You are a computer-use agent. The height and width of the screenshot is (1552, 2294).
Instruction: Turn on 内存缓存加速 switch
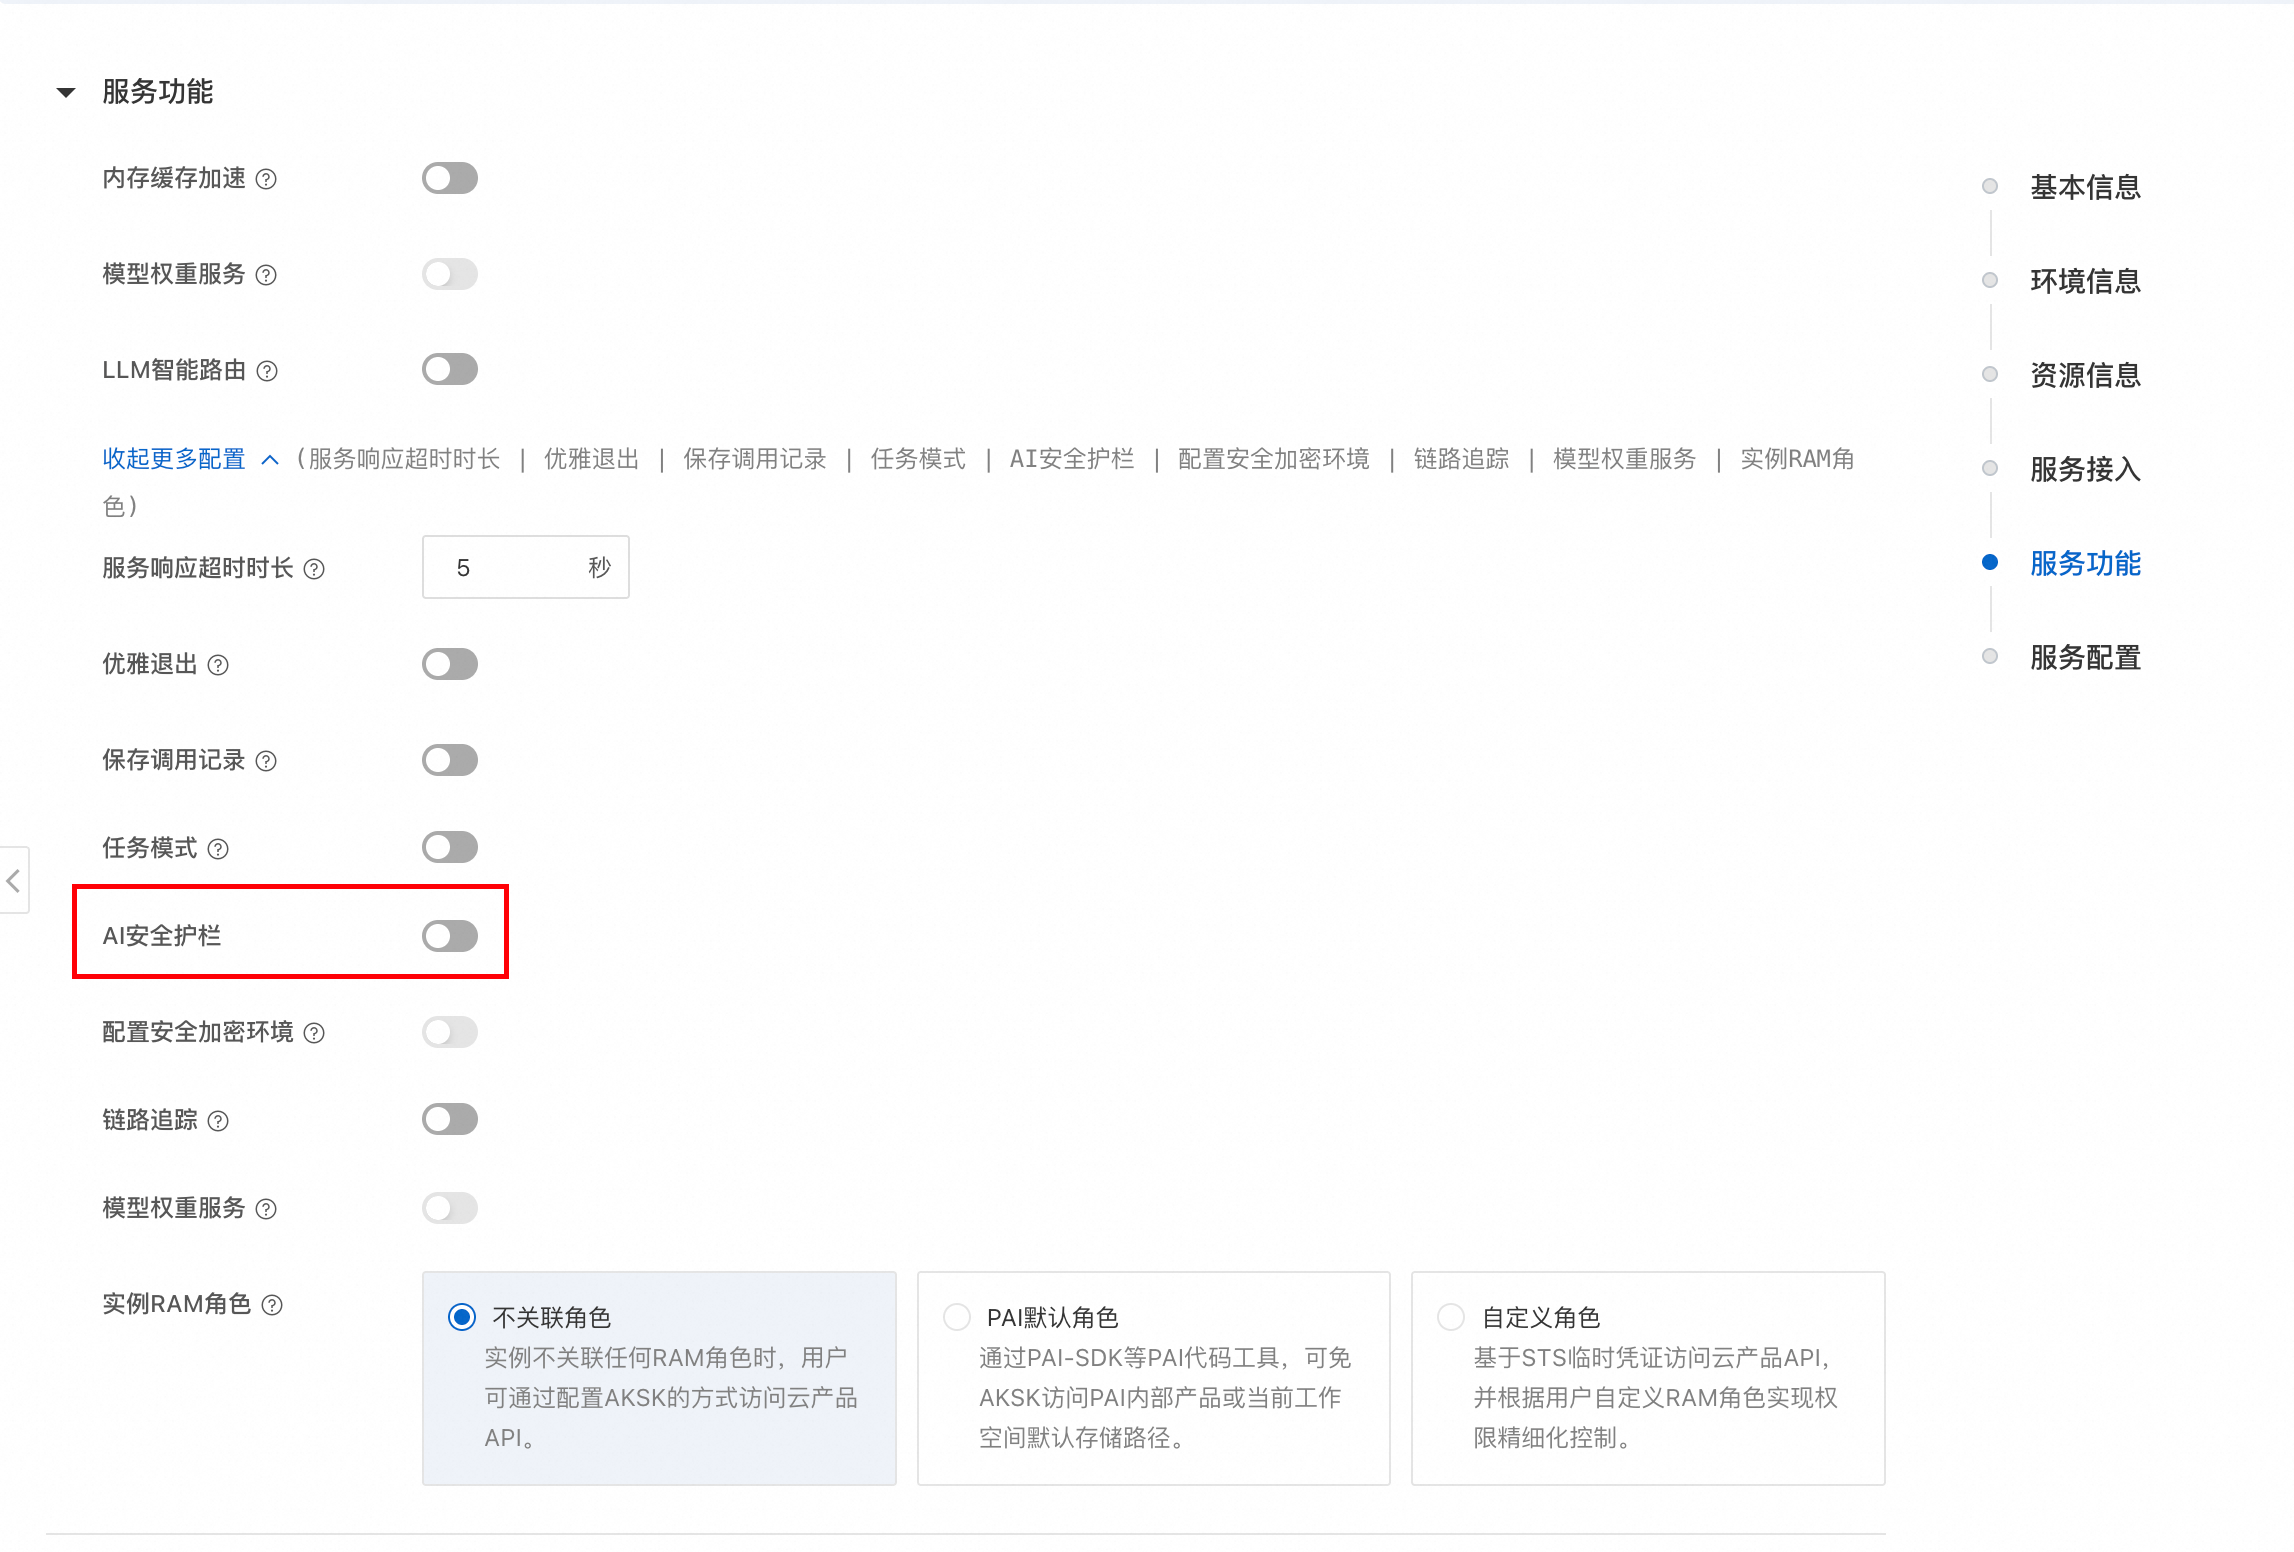[449, 178]
